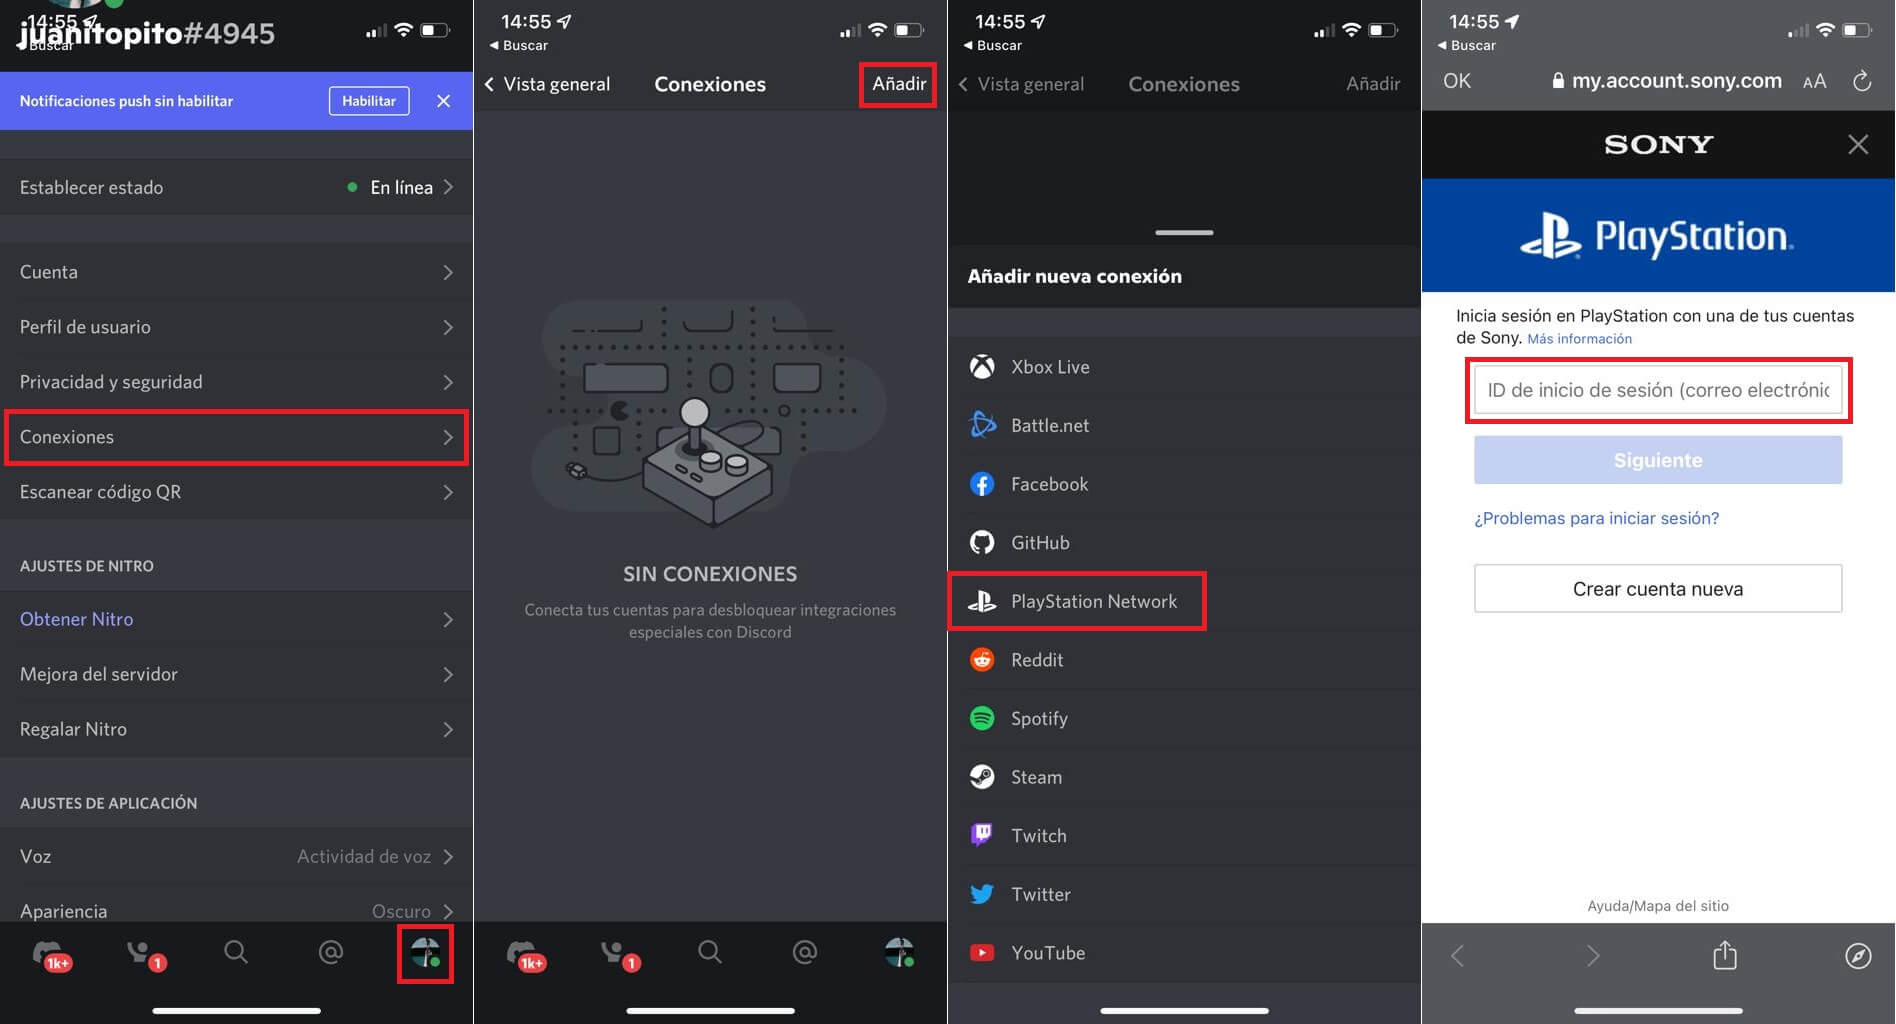Screen dimensions: 1896x1024
Task: Close the Sony sign-in dialog
Action: [1858, 145]
